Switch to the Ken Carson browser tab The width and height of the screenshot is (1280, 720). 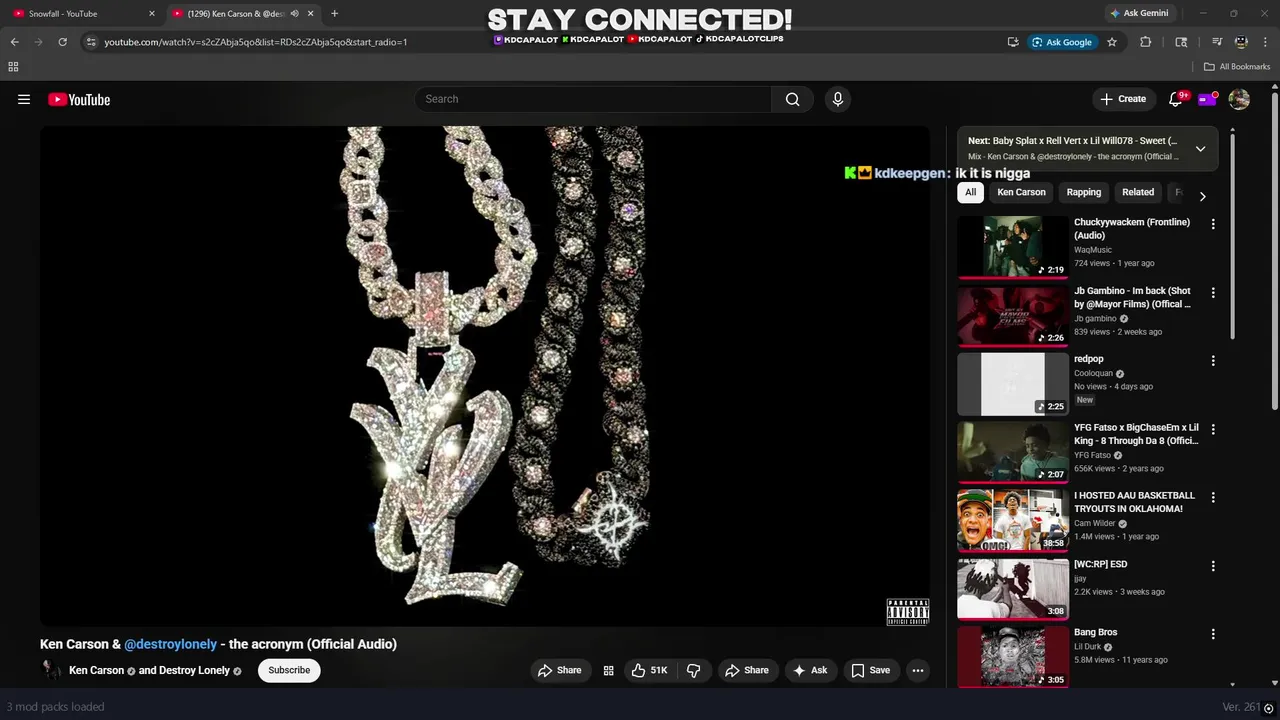point(241,14)
